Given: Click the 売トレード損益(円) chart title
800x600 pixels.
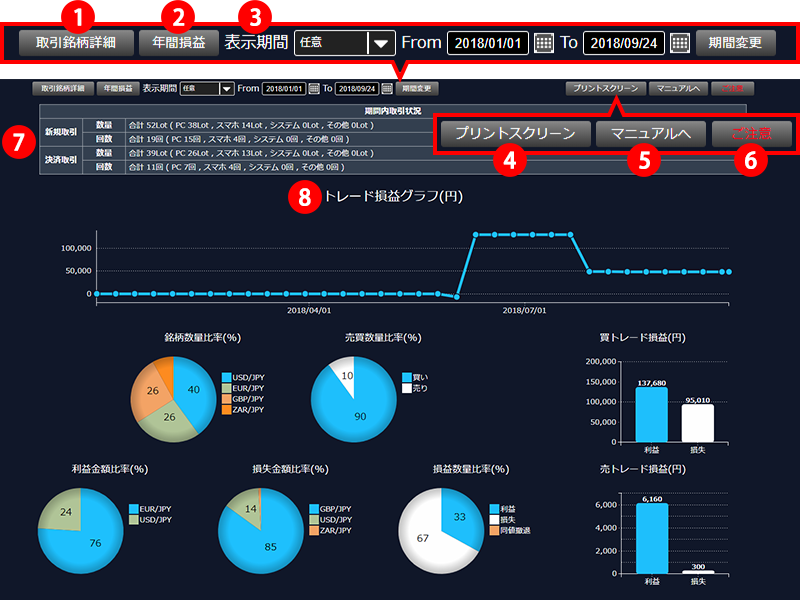Looking at the screenshot, I should [642, 469].
